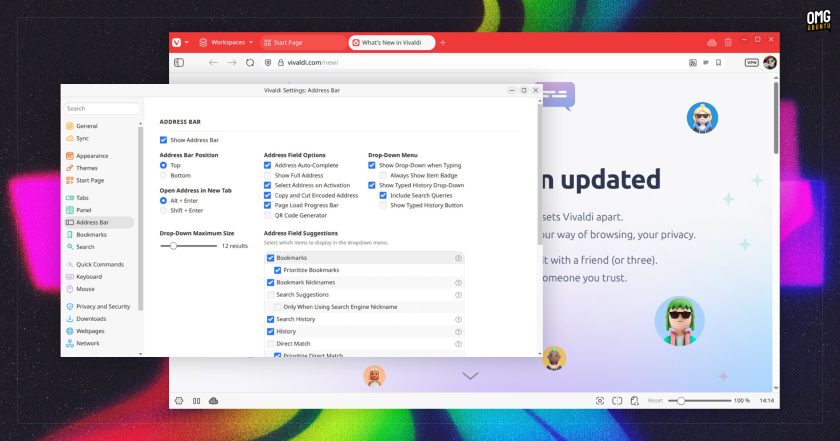Click the reload page icon
Viewport: 840px width, 441px height.
[x=250, y=63]
